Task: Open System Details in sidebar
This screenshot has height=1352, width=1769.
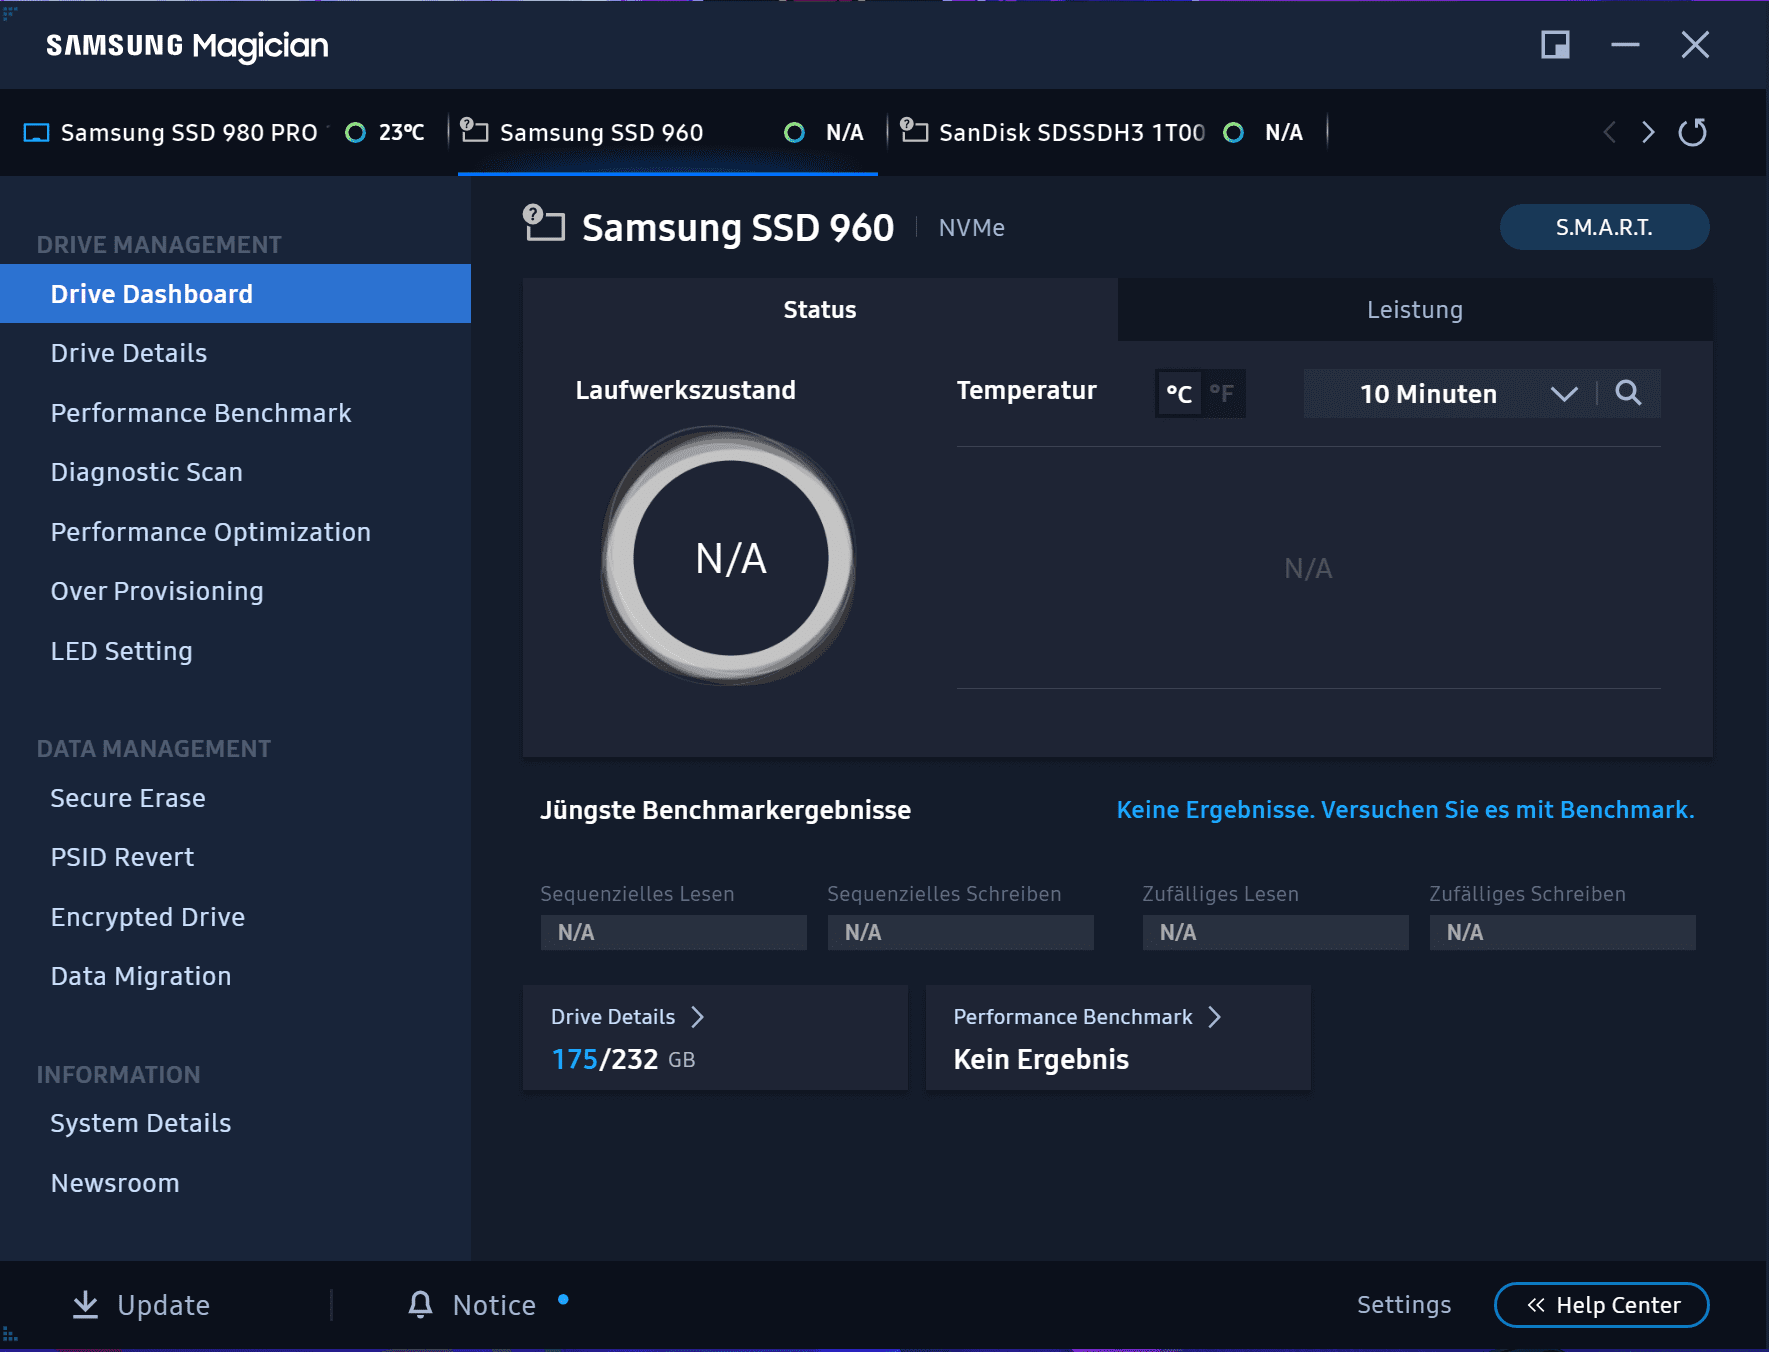Action: coord(235,1123)
